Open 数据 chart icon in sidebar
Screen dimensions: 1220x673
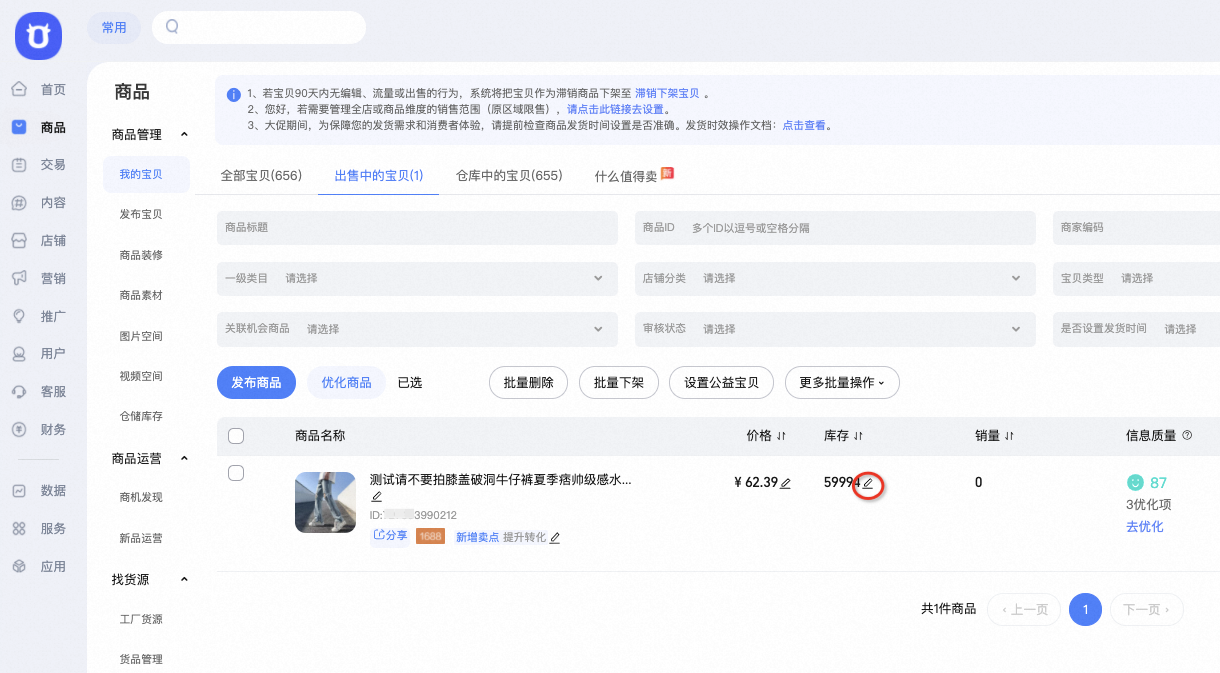19,490
